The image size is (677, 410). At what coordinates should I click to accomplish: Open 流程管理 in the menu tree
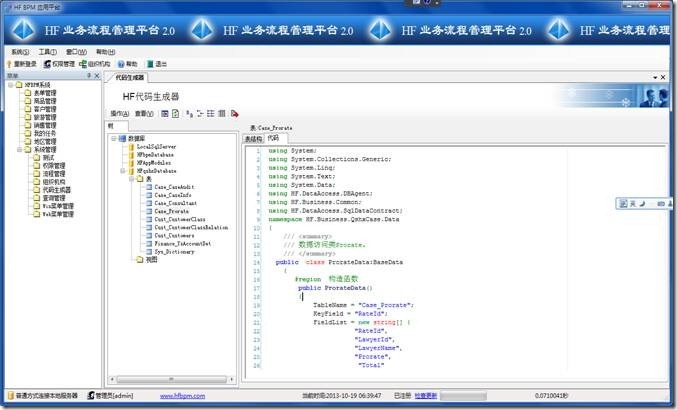[x=49, y=173]
